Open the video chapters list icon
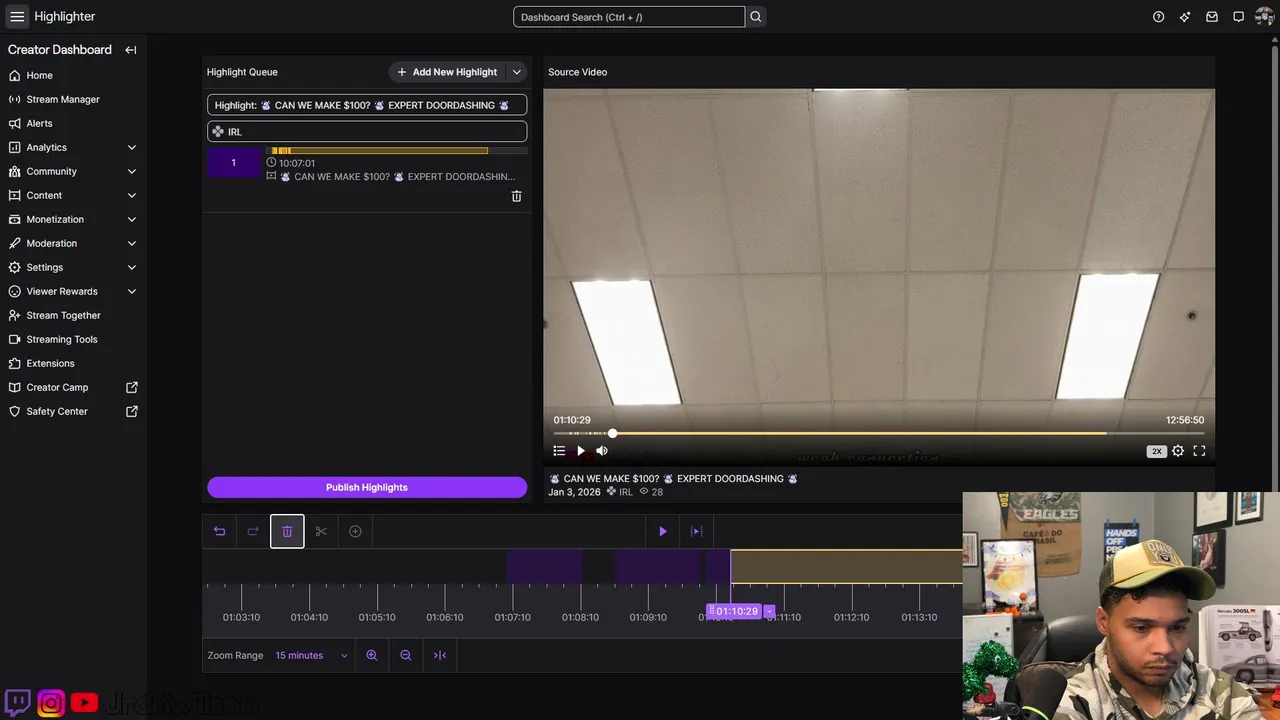The height and width of the screenshot is (720, 1280). (x=559, y=451)
